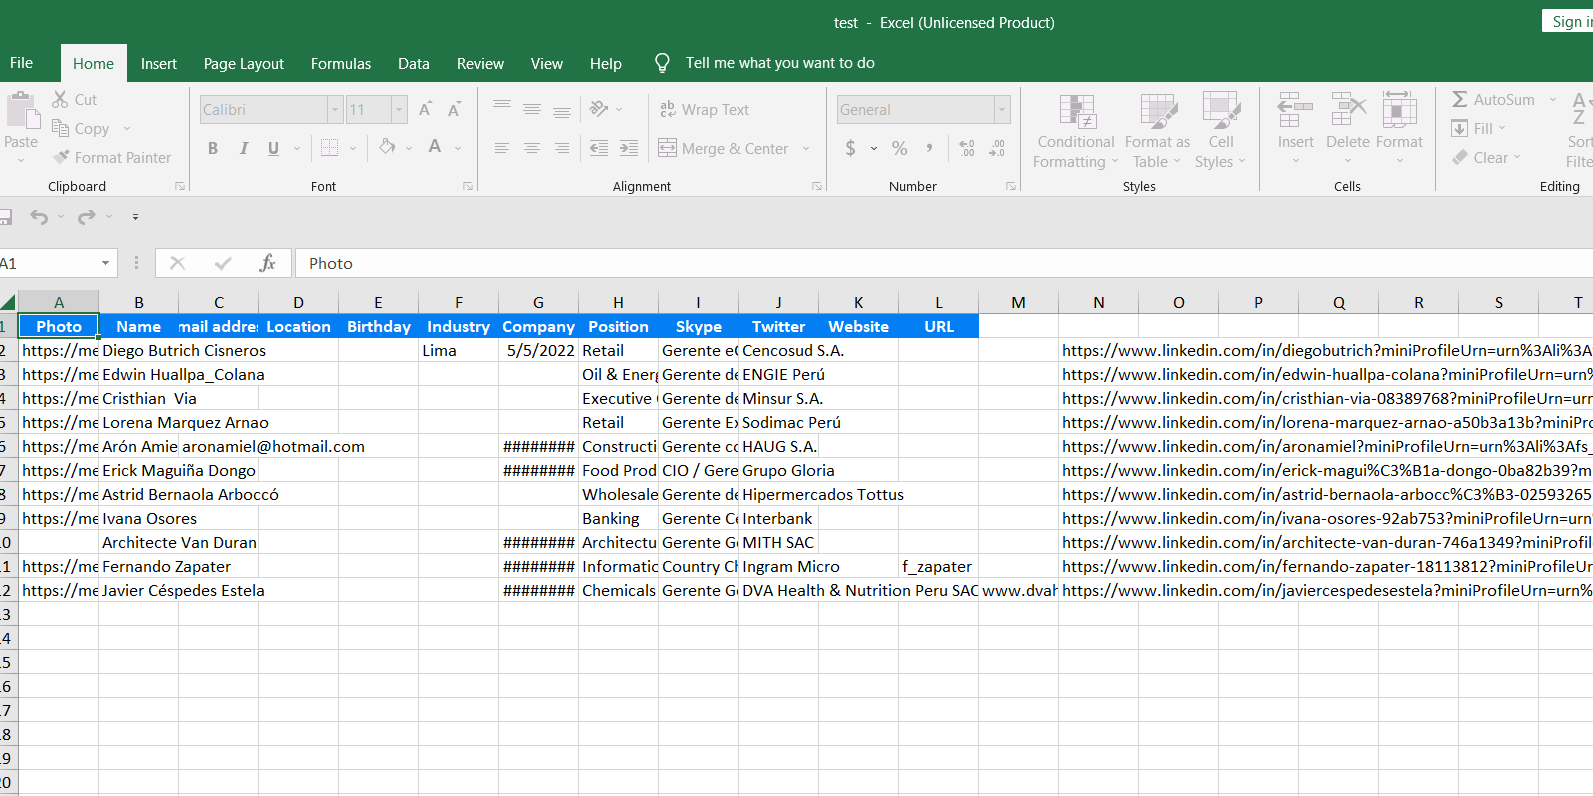Open Font dialog launcher
The image size is (1593, 796).
click(468, 186)
